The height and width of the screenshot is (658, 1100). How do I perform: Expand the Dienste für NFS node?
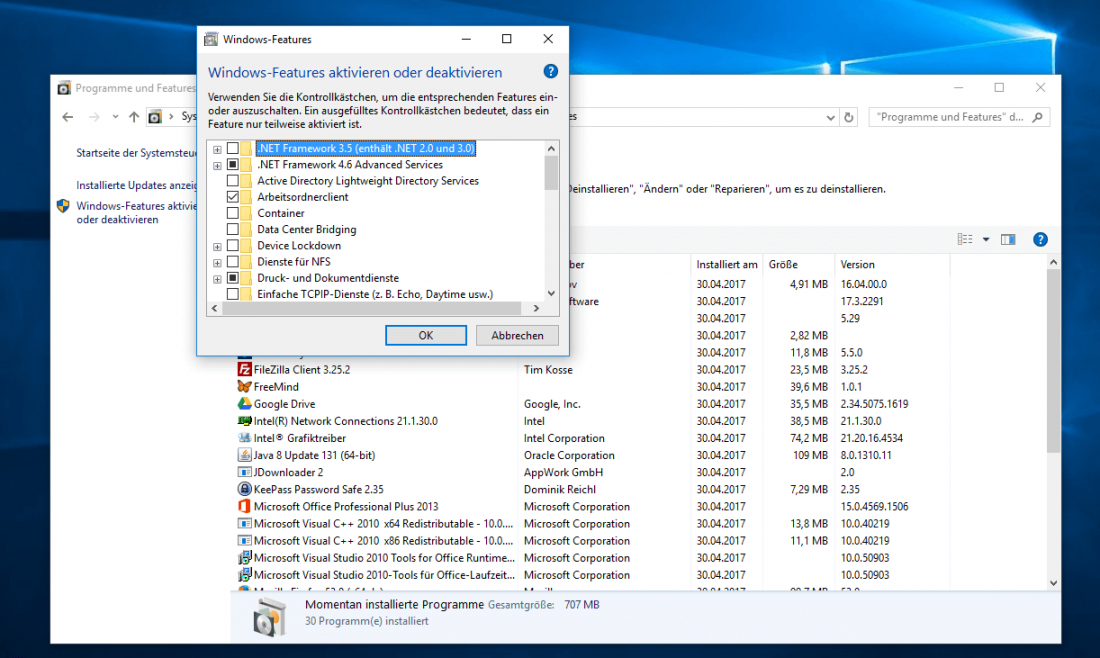click(x=217, y=261)
